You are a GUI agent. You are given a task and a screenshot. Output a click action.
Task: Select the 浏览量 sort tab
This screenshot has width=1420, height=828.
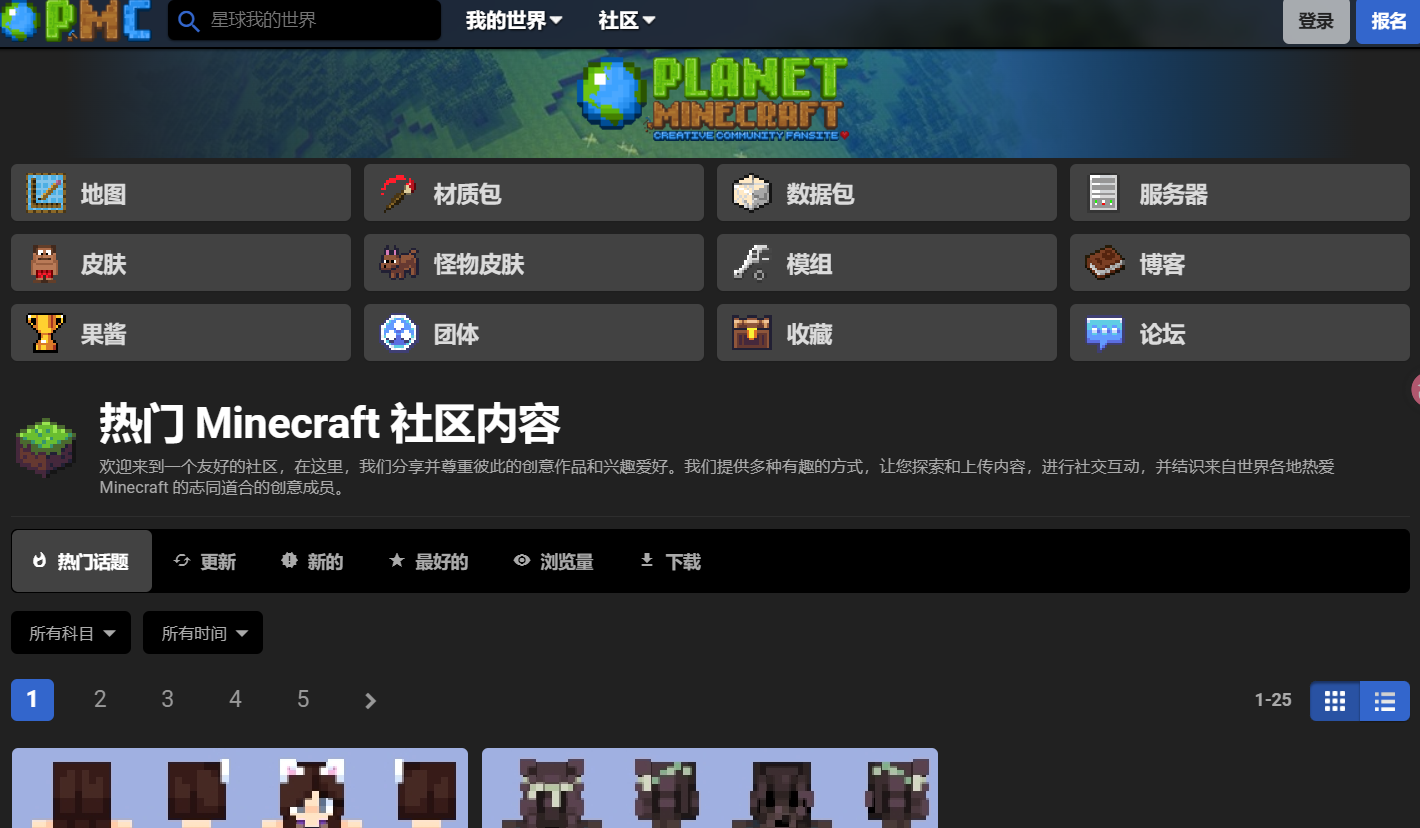(553, 561)
